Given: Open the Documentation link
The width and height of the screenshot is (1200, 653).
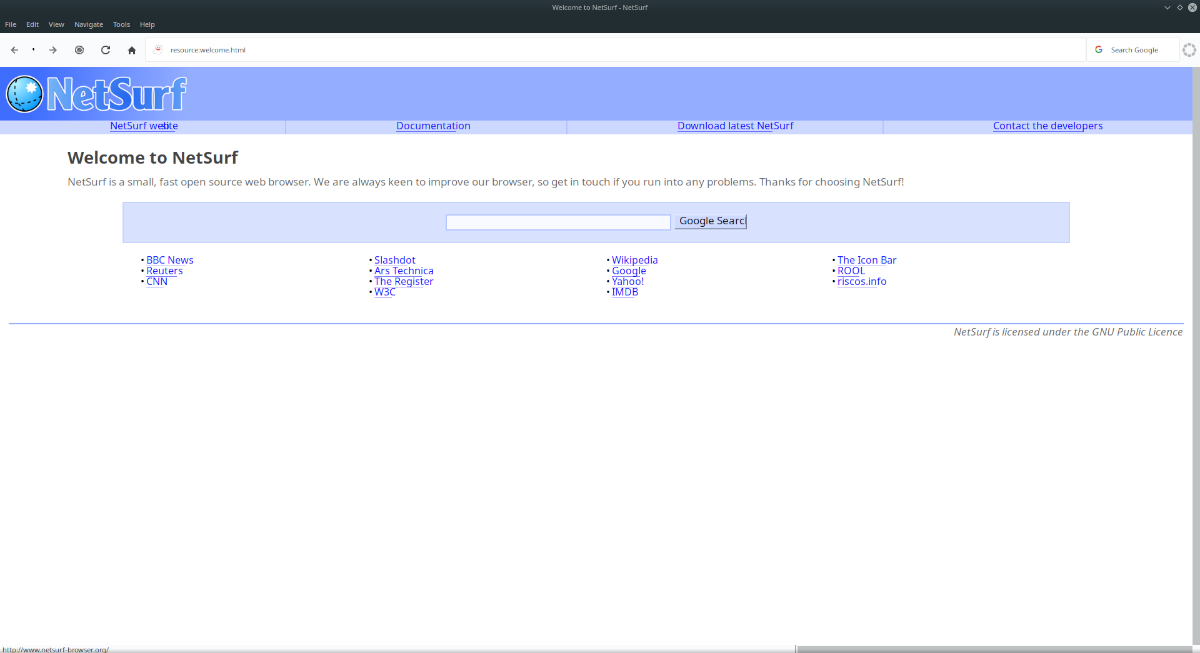Looking at the screenshot, I should pyautogui.click(x=433, y=125).
